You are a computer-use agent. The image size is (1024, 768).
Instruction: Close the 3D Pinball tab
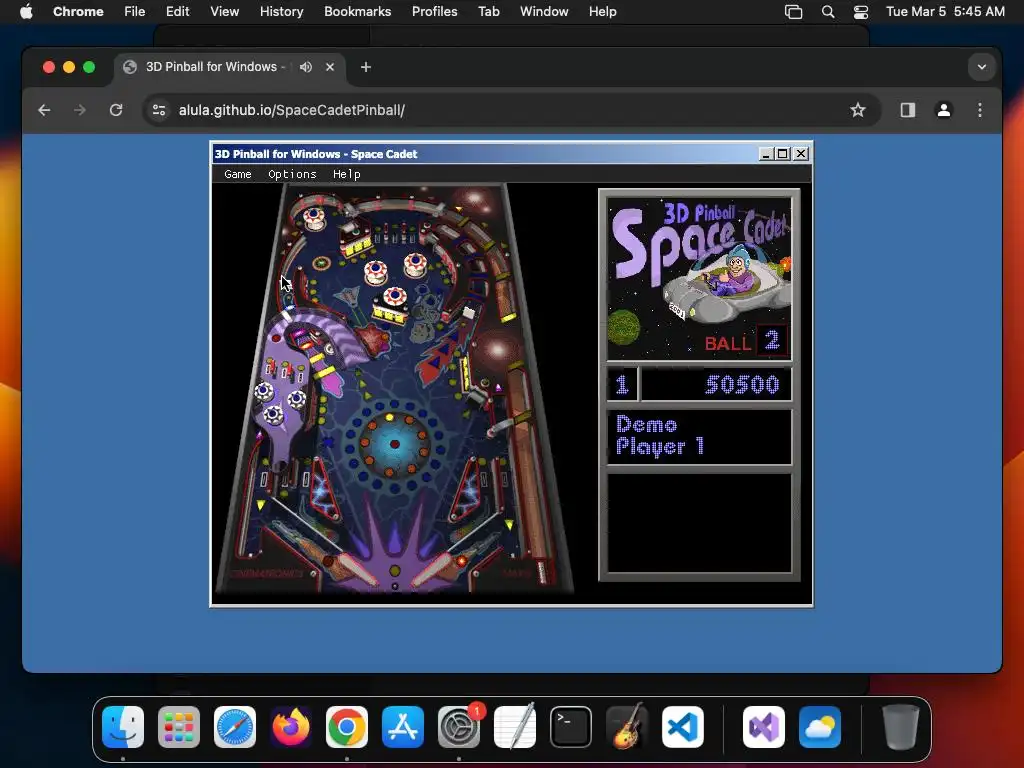pos(330,67)
